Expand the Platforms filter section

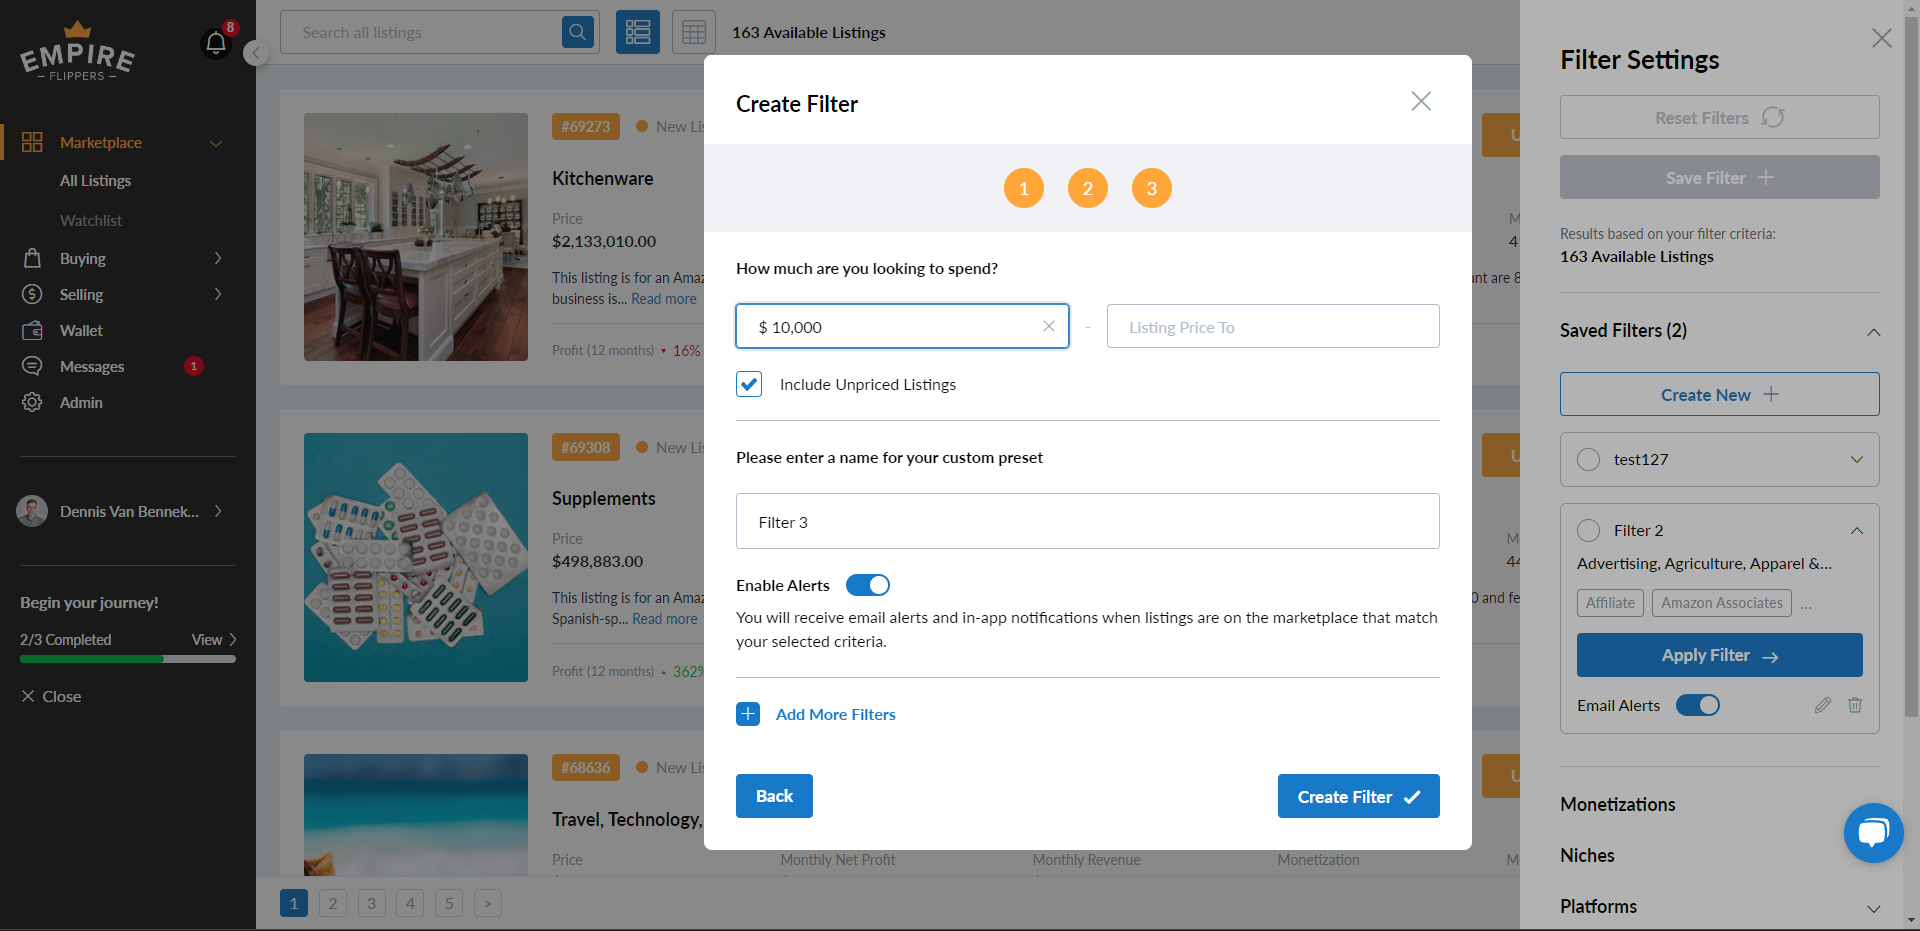point(1873,908)
